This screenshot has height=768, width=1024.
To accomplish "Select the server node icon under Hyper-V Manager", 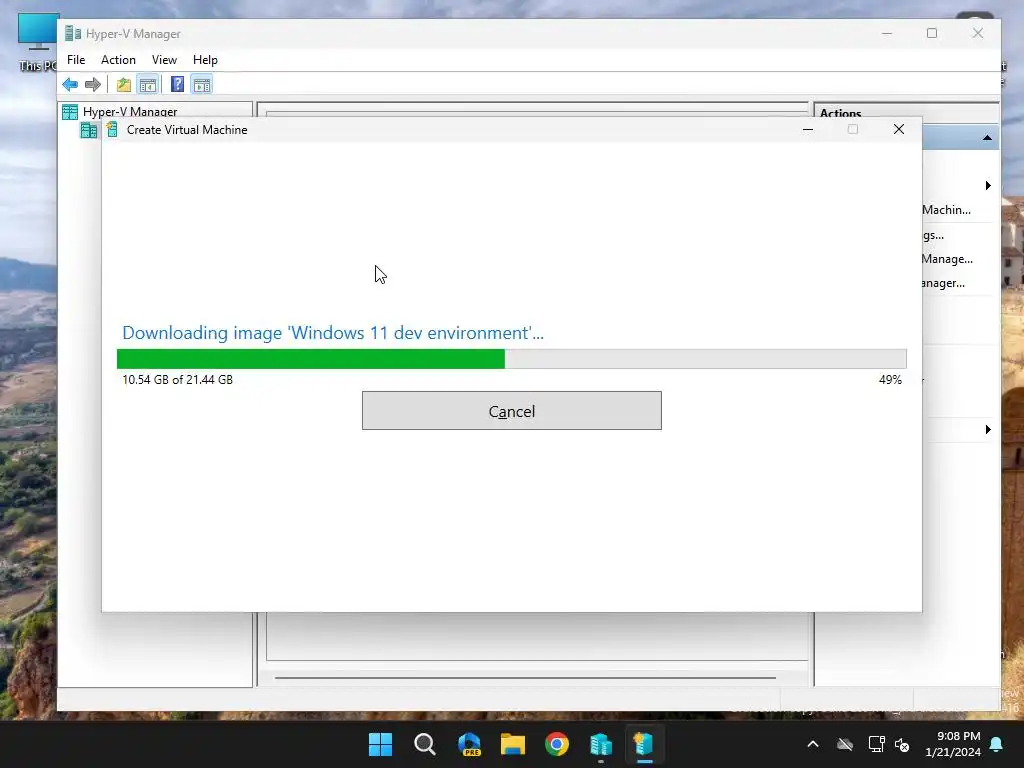I will click(88, 131).
